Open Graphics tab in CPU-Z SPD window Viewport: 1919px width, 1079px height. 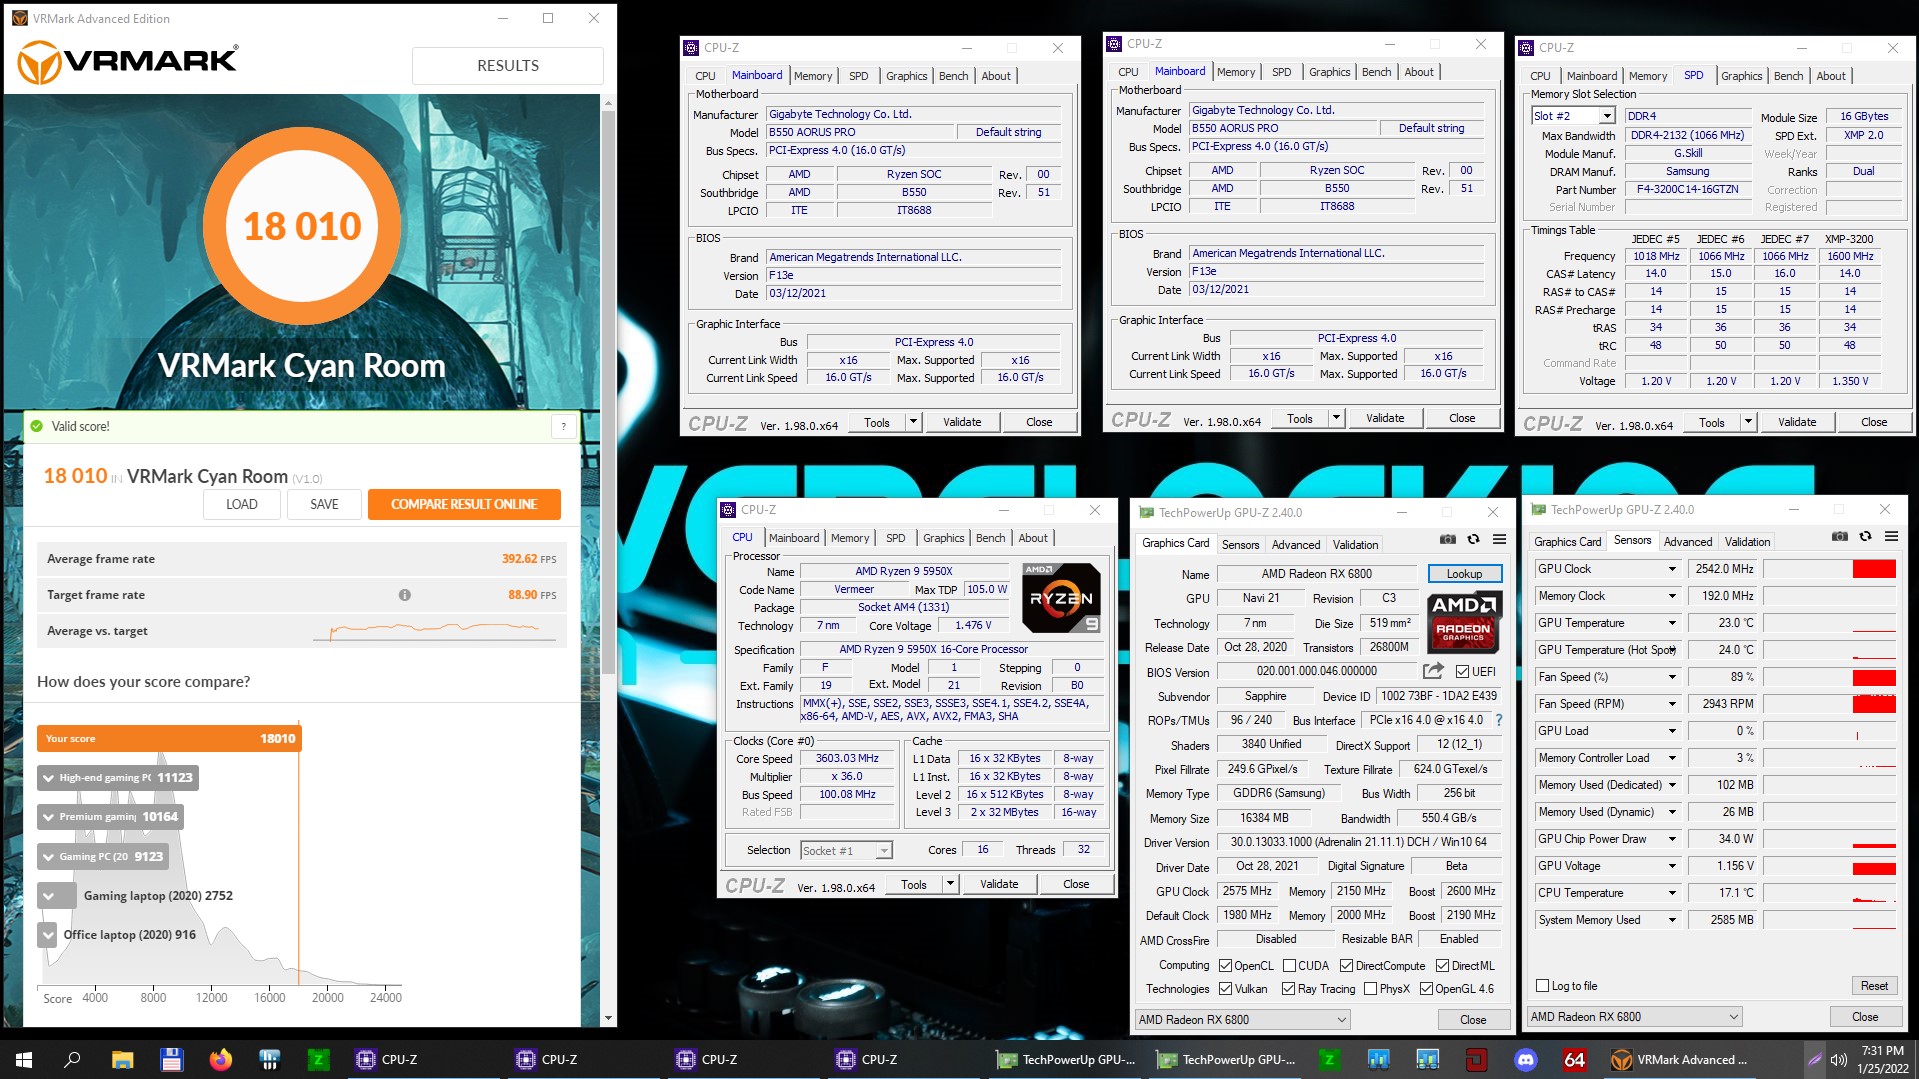coord(1741,75)
